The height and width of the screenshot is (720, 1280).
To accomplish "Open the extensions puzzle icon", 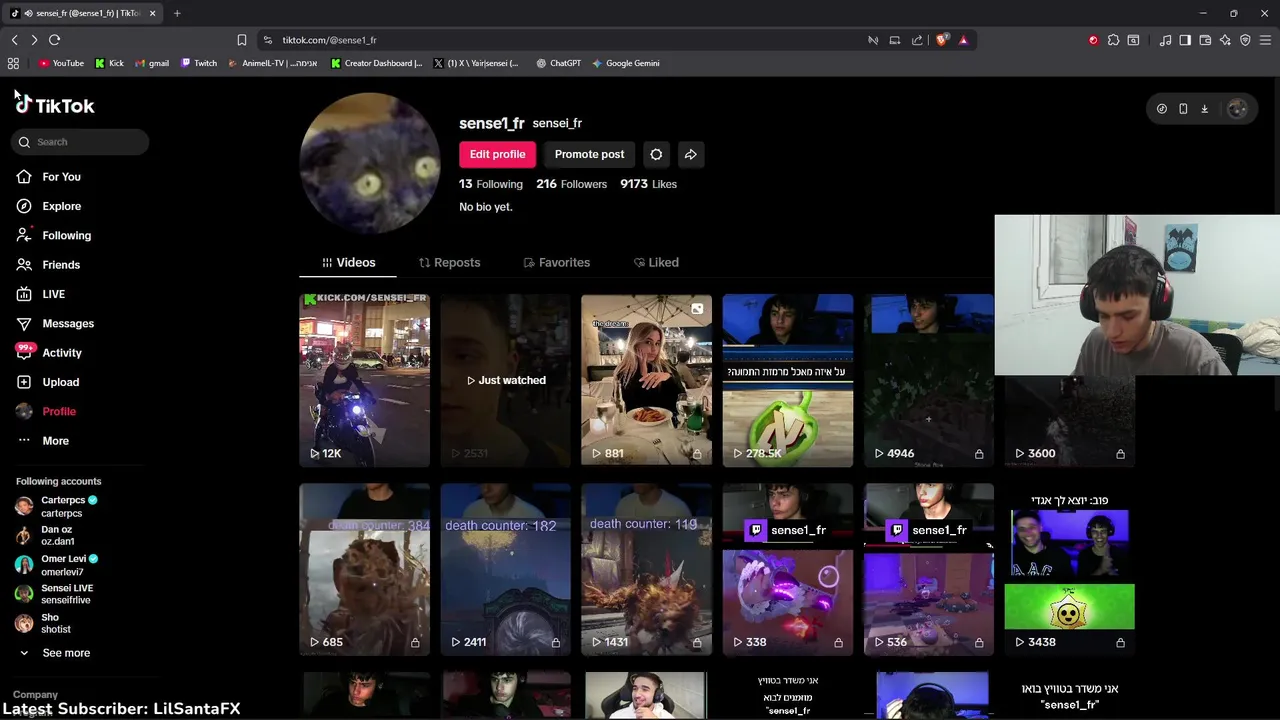I will [x=1113, y=40].
